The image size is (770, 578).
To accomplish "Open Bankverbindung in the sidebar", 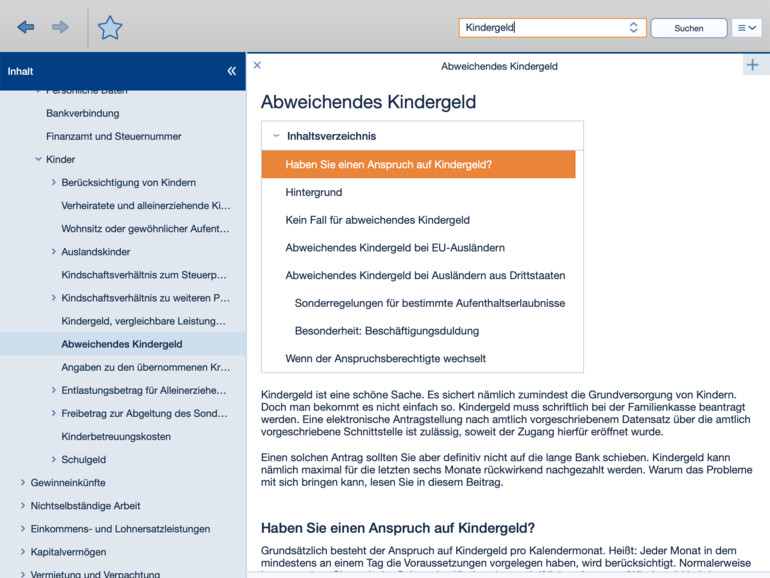I will (82, 113).
